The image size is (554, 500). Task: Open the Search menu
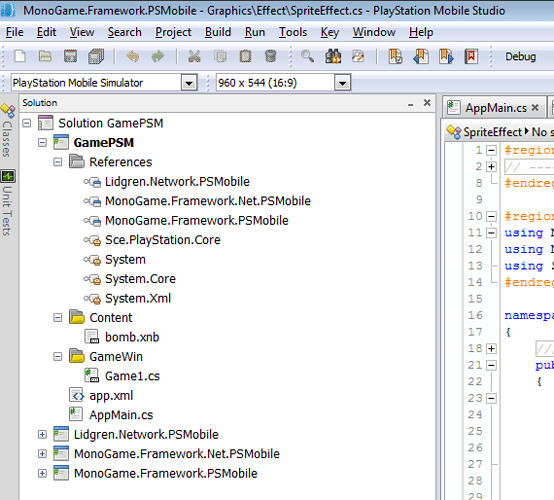[124, 32]
